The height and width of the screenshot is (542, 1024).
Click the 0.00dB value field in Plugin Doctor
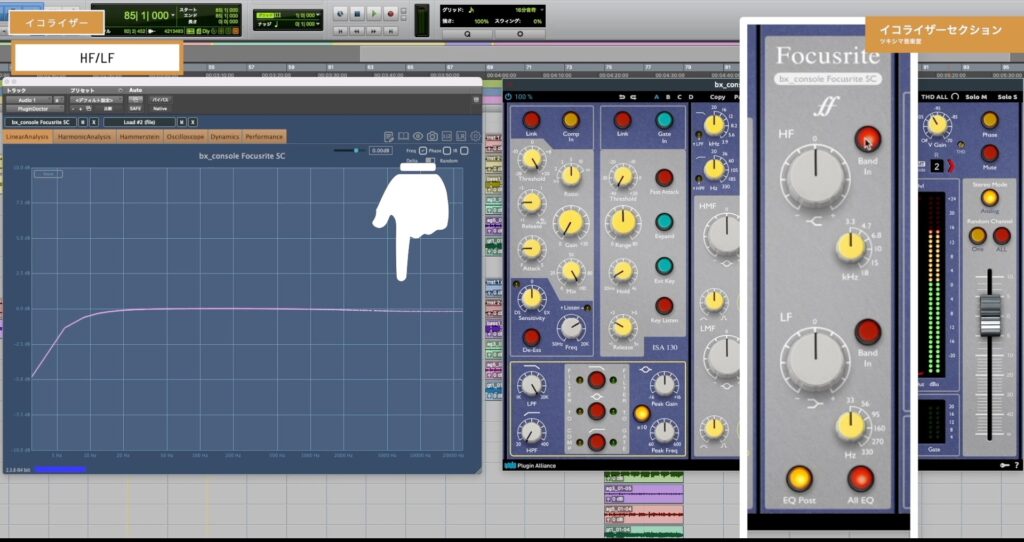(380, 151)
